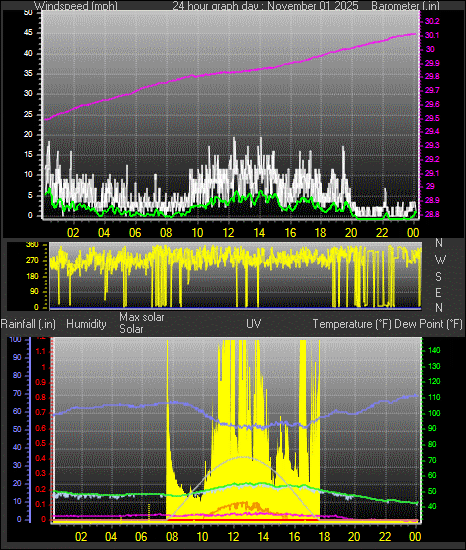Select hour 12 under the windspeed chart
This screenshot has width=466, height=550.
tap(228, 233)
